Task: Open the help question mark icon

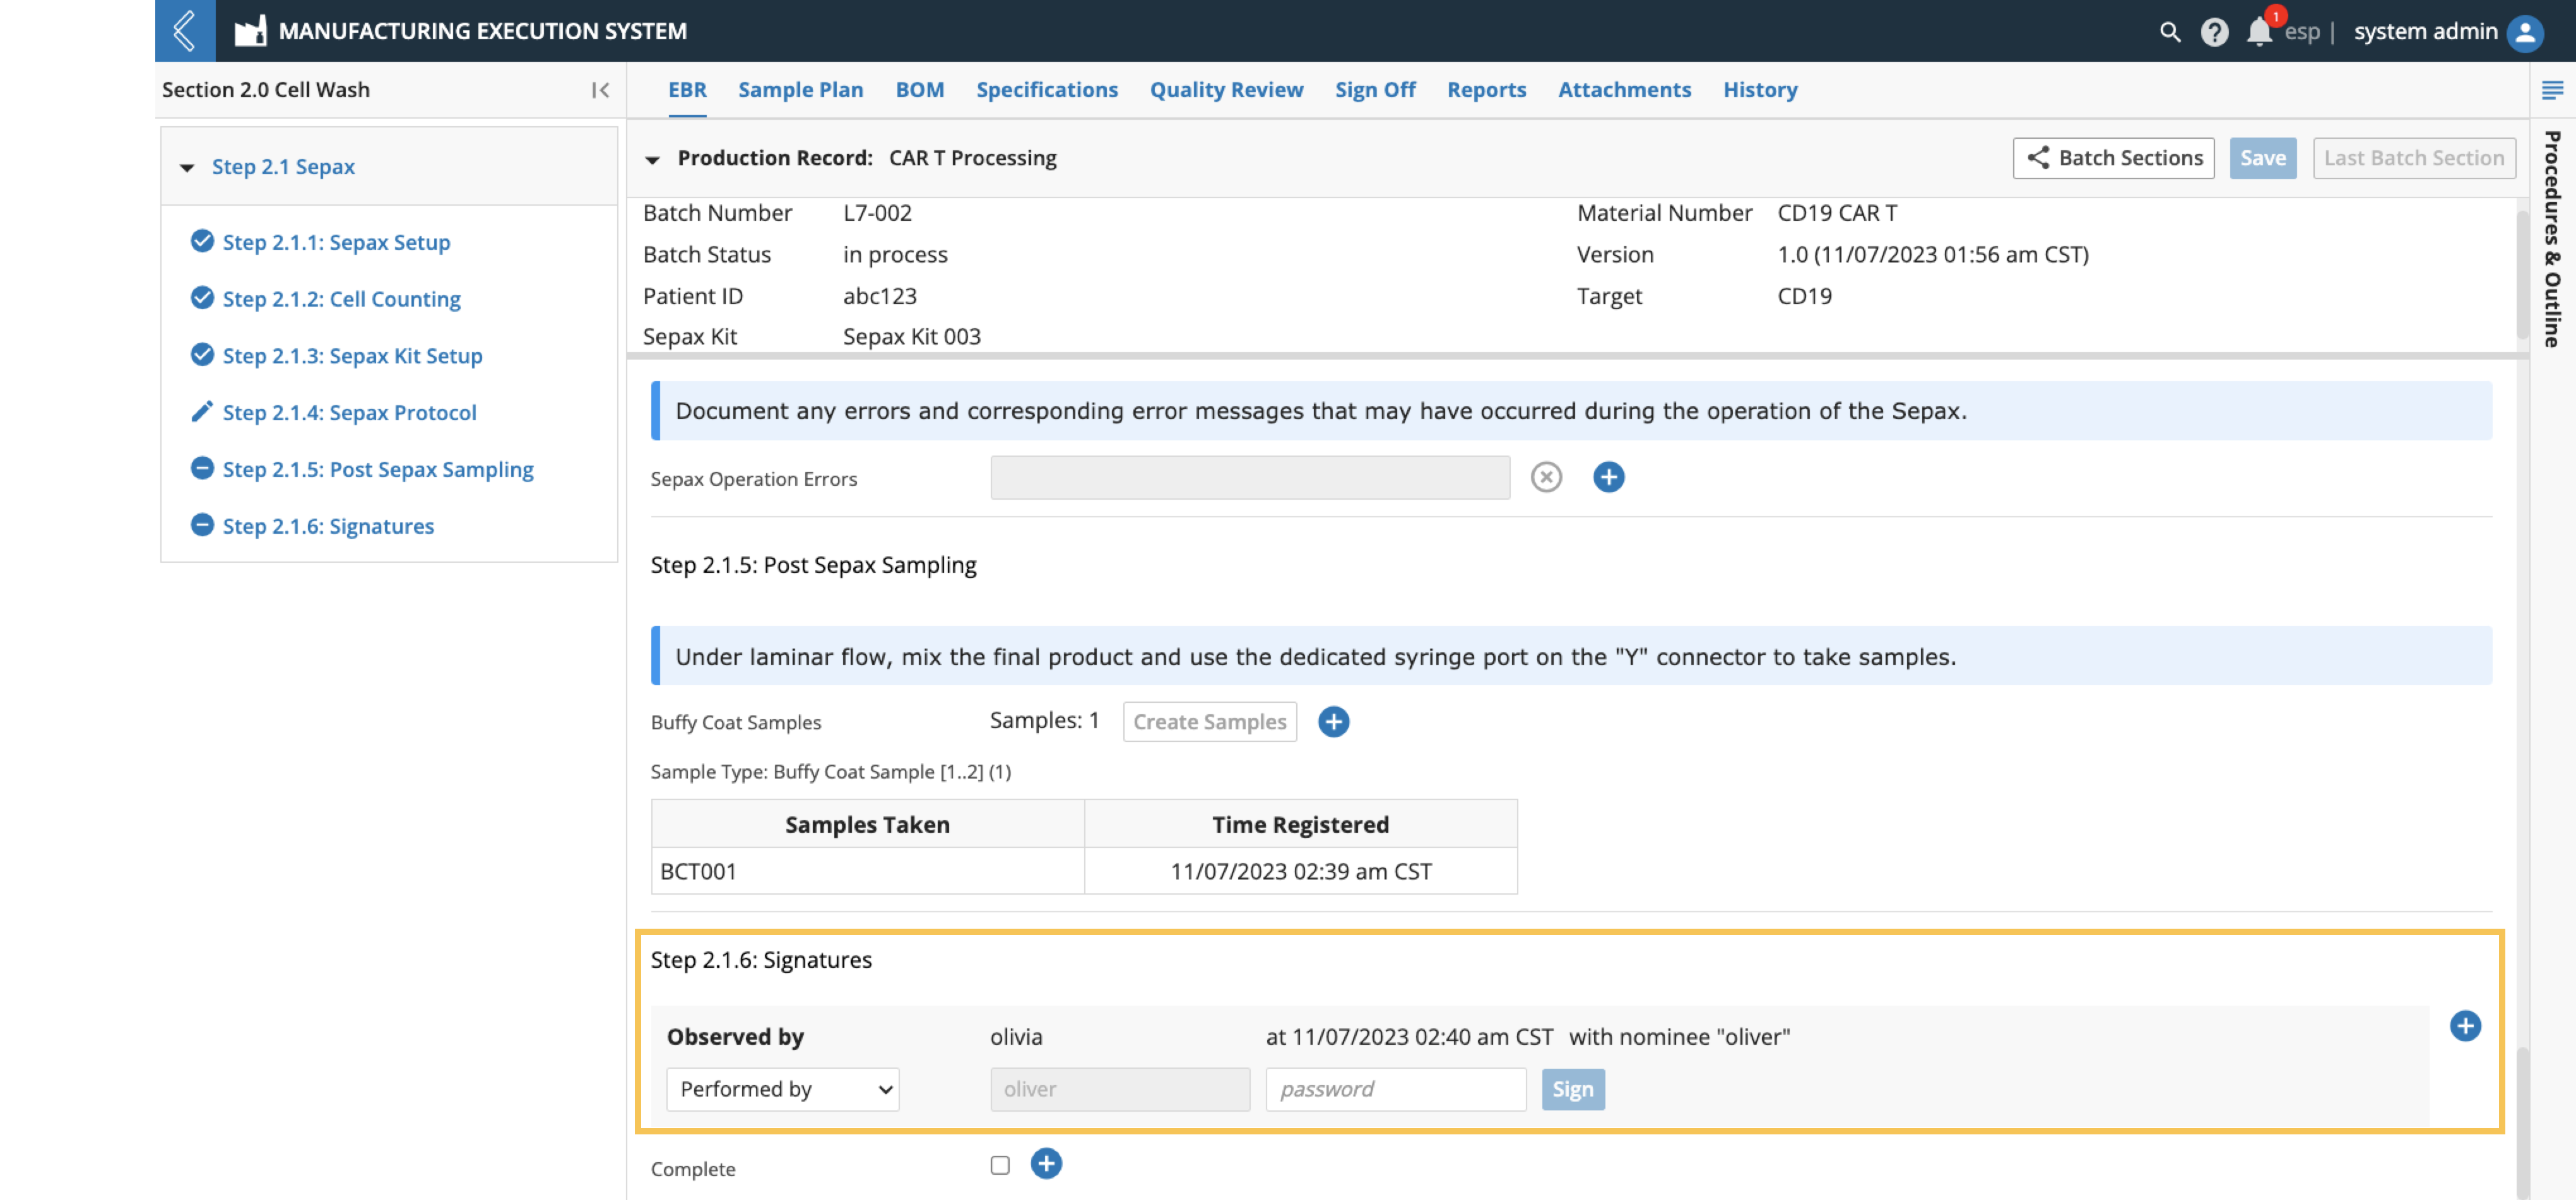Action: pos(2214,32)
